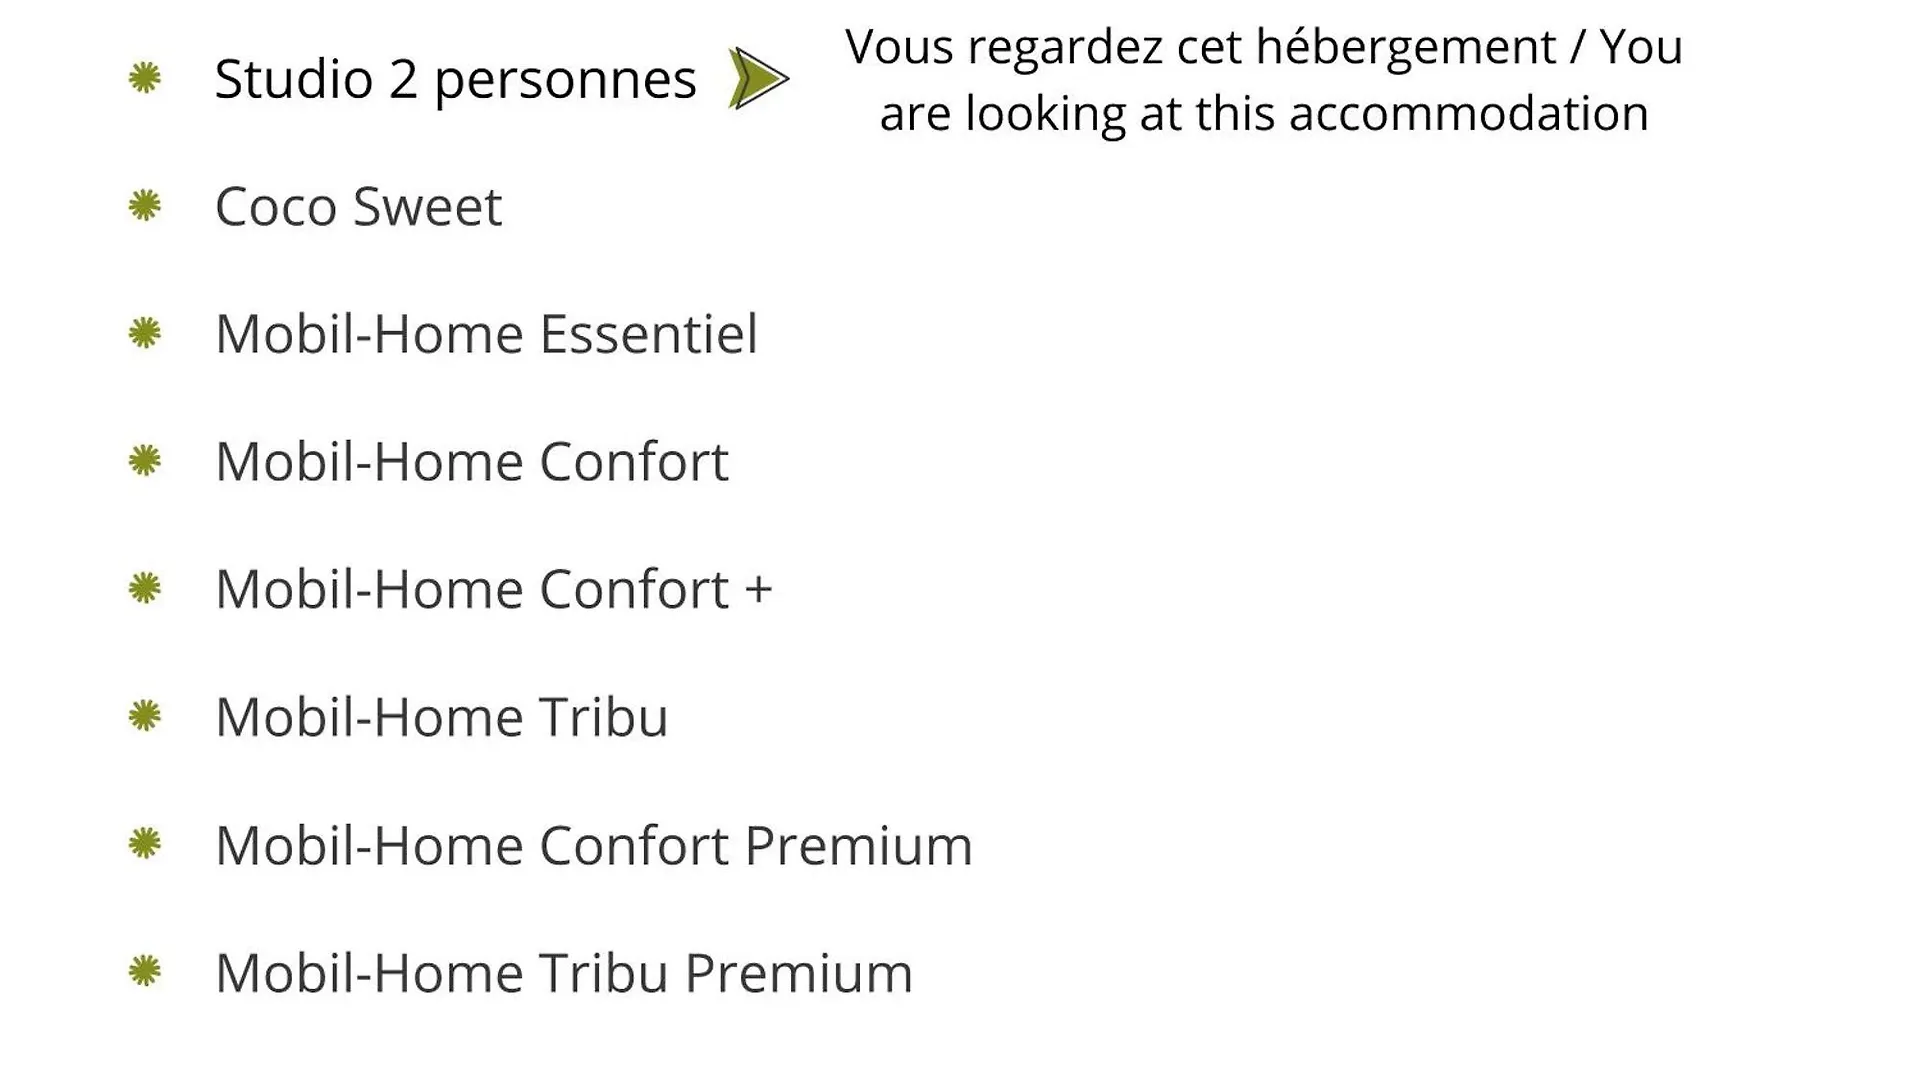Click the green arrow beside Studio 2 personnes
1920x1080 pixels.
tap(759, 78)
